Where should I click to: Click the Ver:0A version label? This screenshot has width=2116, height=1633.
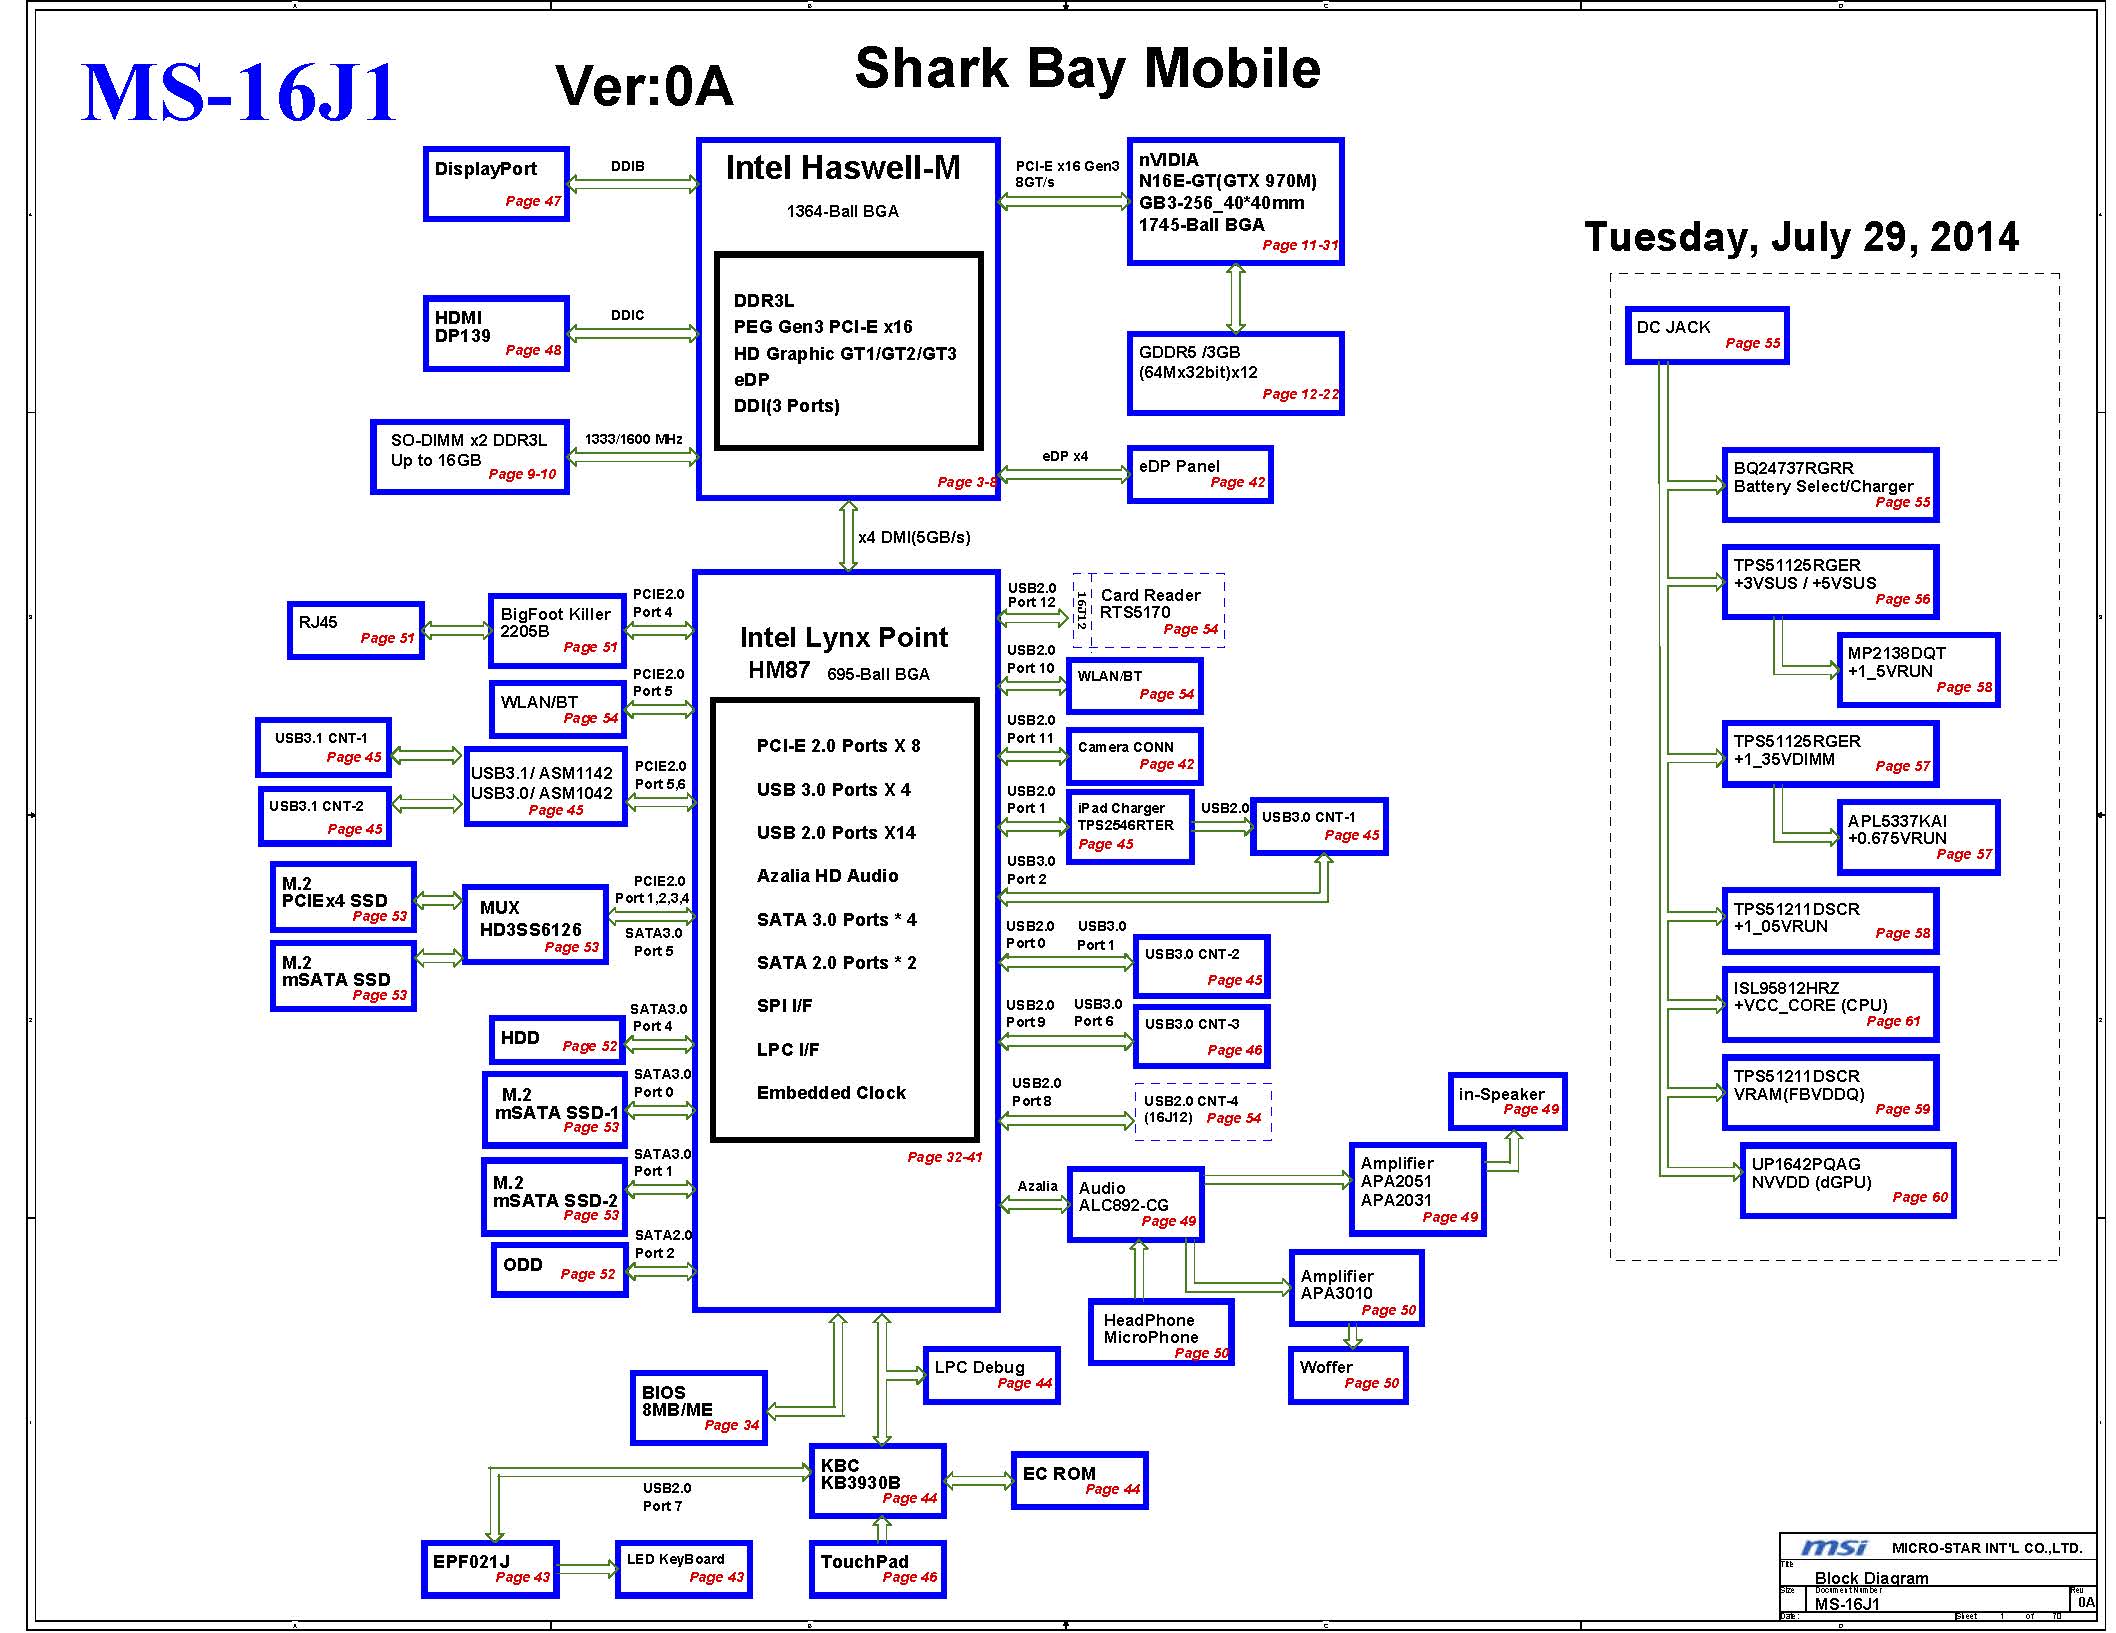tap(644, 86)
